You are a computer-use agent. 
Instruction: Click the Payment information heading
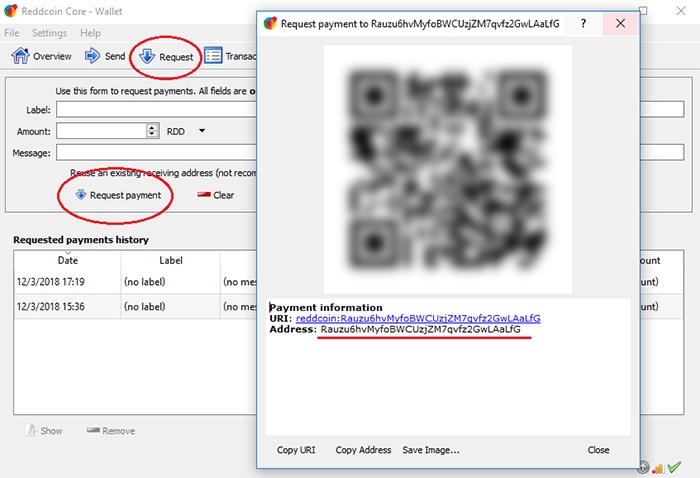(326, 308)
